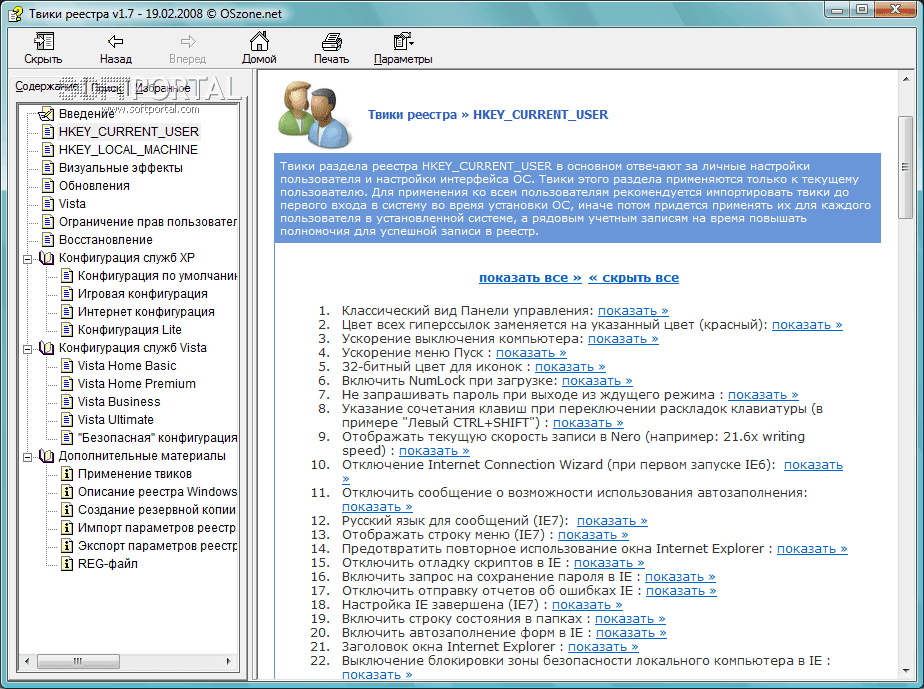The width and height of the screenshot is (924, 689).
Task: Switch to the Содержание tab
Action: [x=47, y=87]
